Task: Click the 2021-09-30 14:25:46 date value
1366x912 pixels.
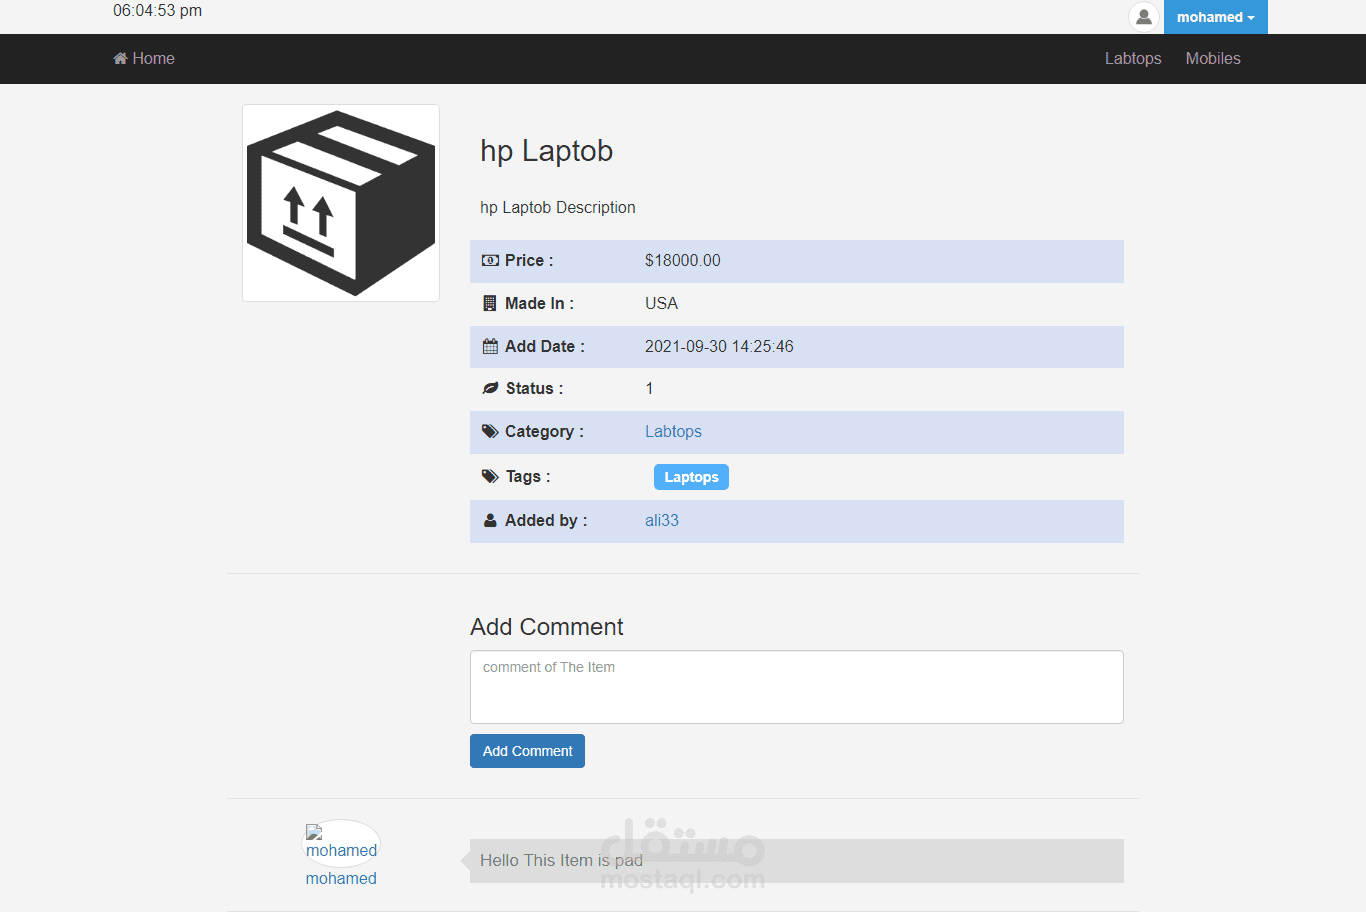Action: [719, 346]
